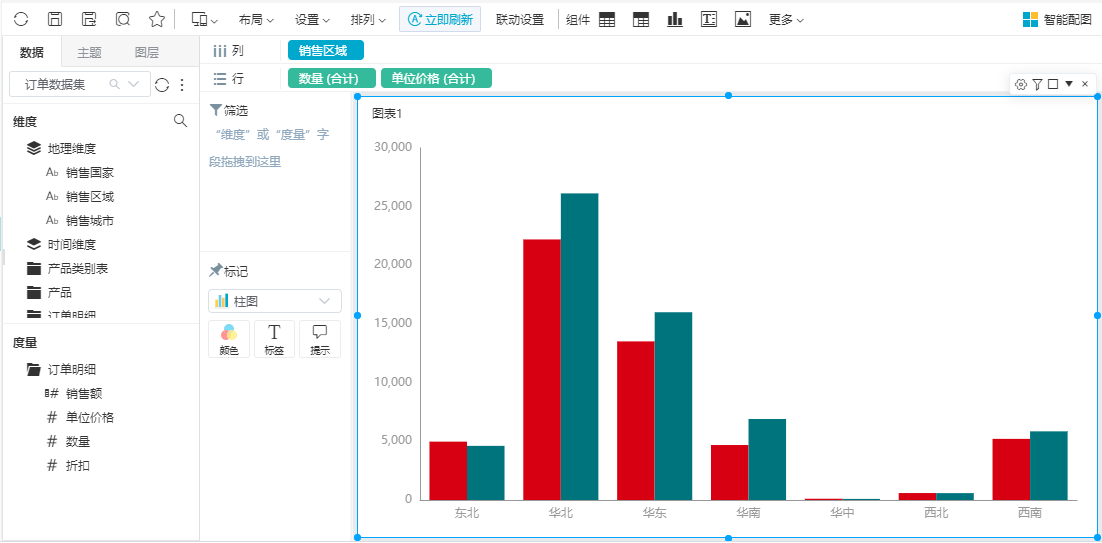Click the 标签 mark button

274,339
